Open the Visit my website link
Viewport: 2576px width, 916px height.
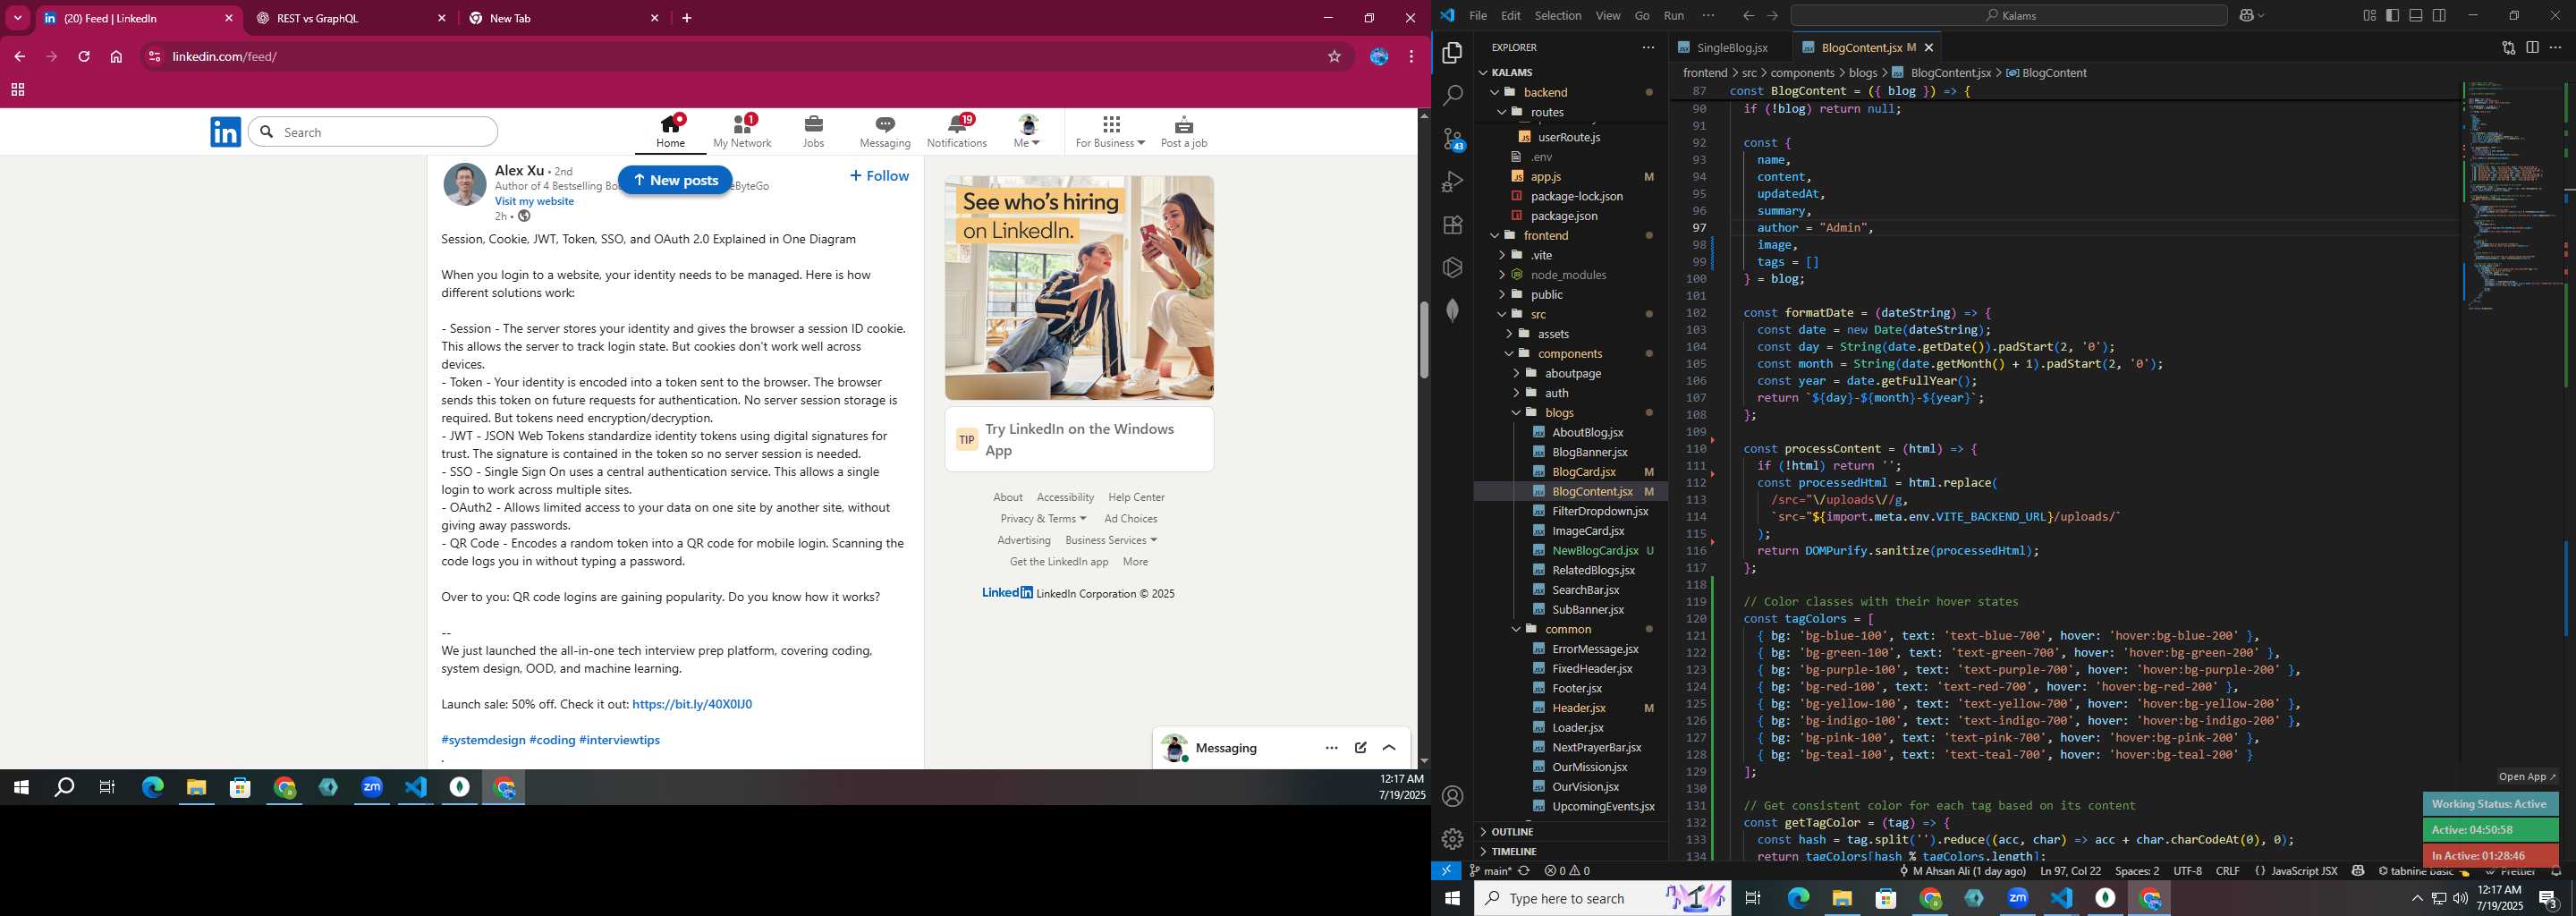pos(534,201)
